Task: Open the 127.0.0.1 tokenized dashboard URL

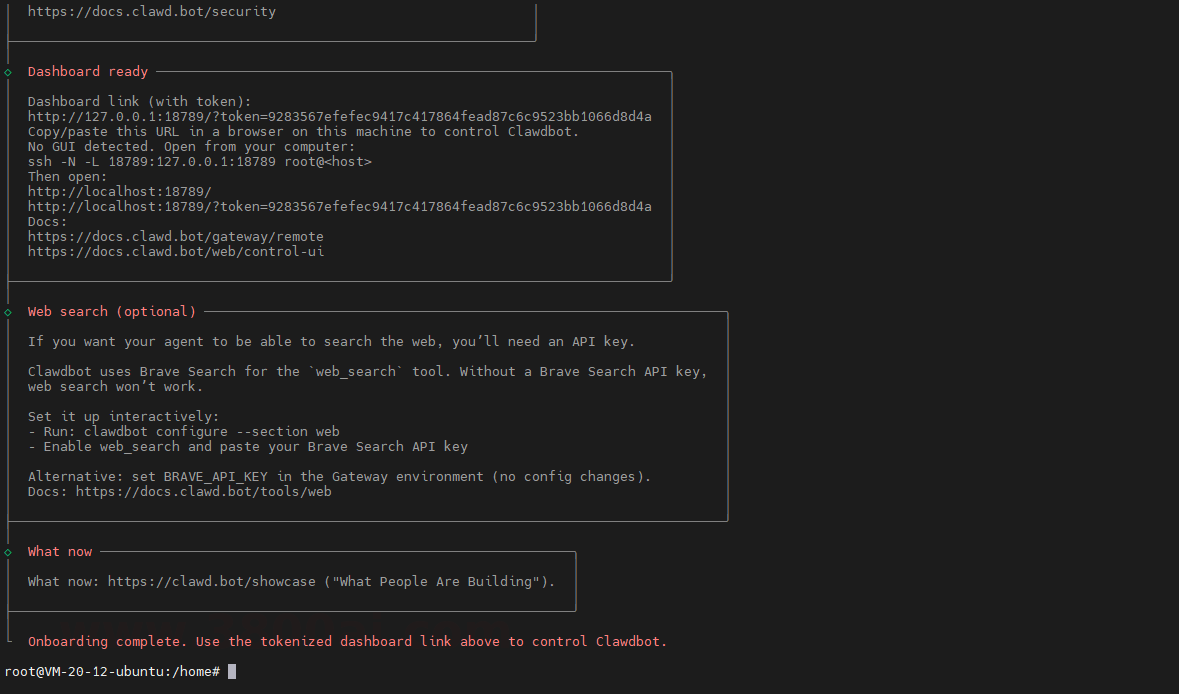Action: (x=339, y=117)
